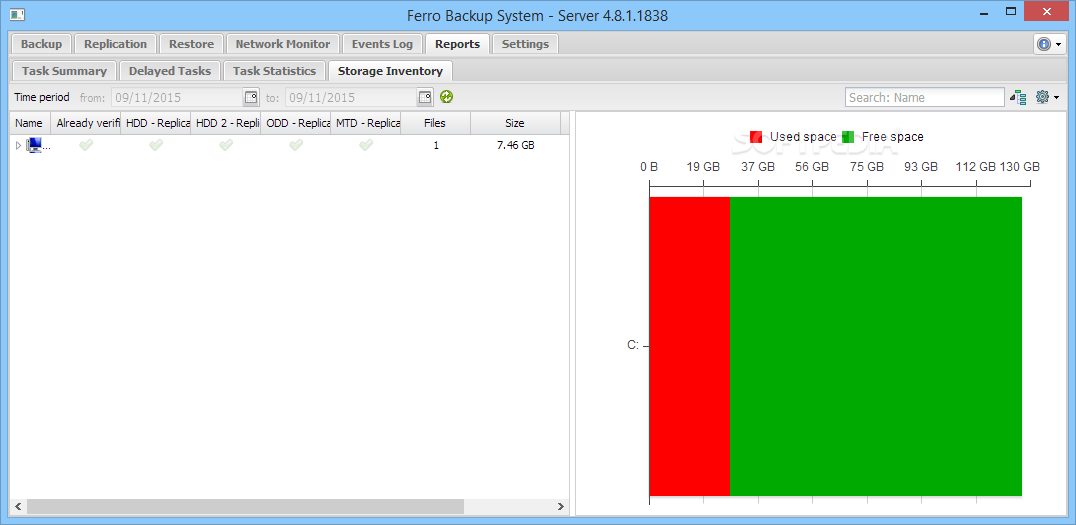Sort by the Files column header
Image resolution: width=1076 pixels, height=525 pixels.
435,124
